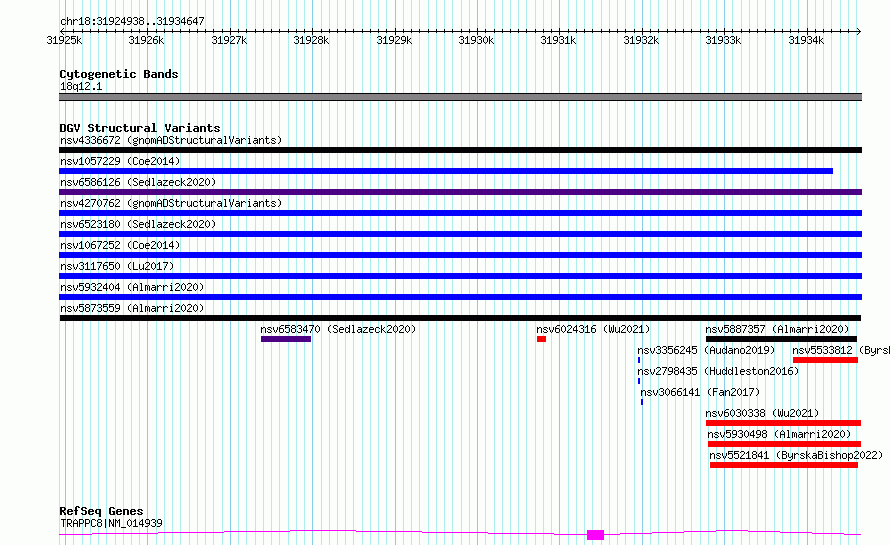Click the small blue nsv3356245 Audano2019 marker
The image size is (890, 545).
coord(639,360)
